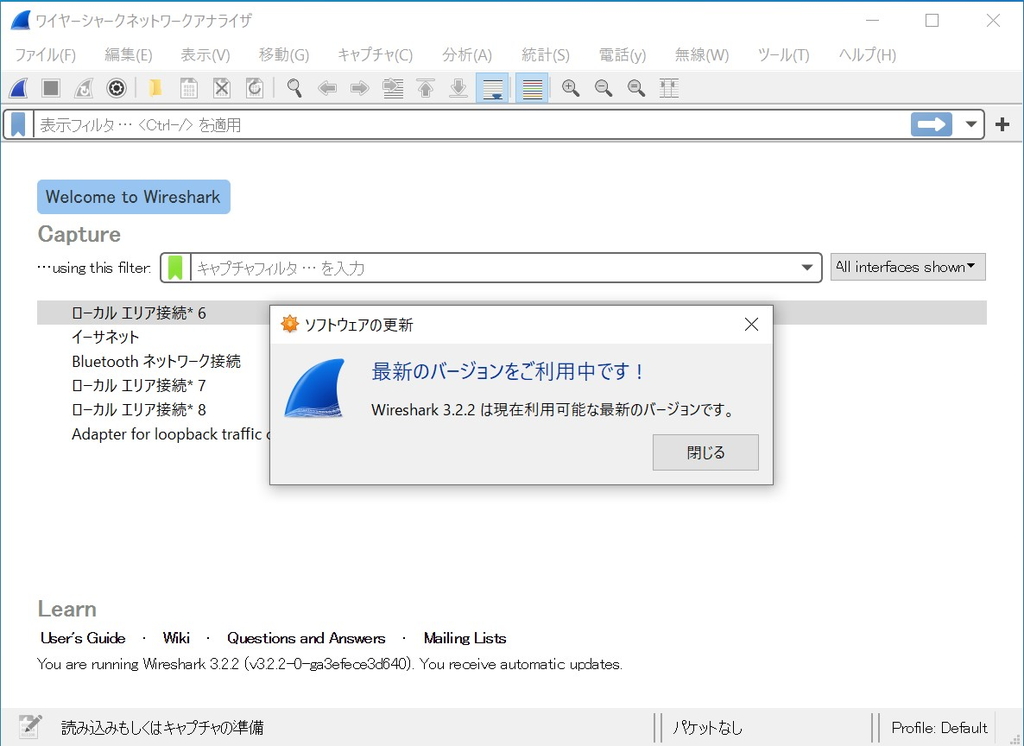Select the イーサネット interface from the list
This screenshot has height=746, width=1024.
tap(106, 337)
